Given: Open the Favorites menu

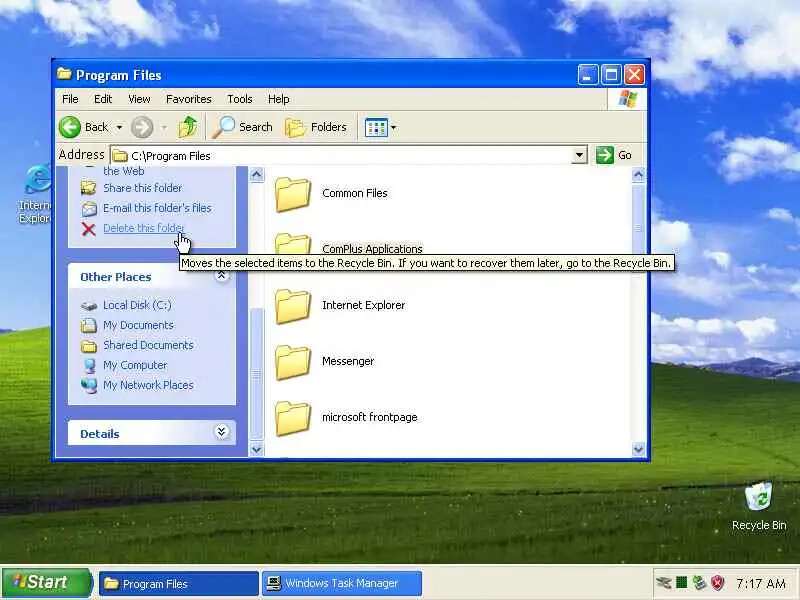Looking at the screenshot, I should pyautogui.click(x=188, y=99).
